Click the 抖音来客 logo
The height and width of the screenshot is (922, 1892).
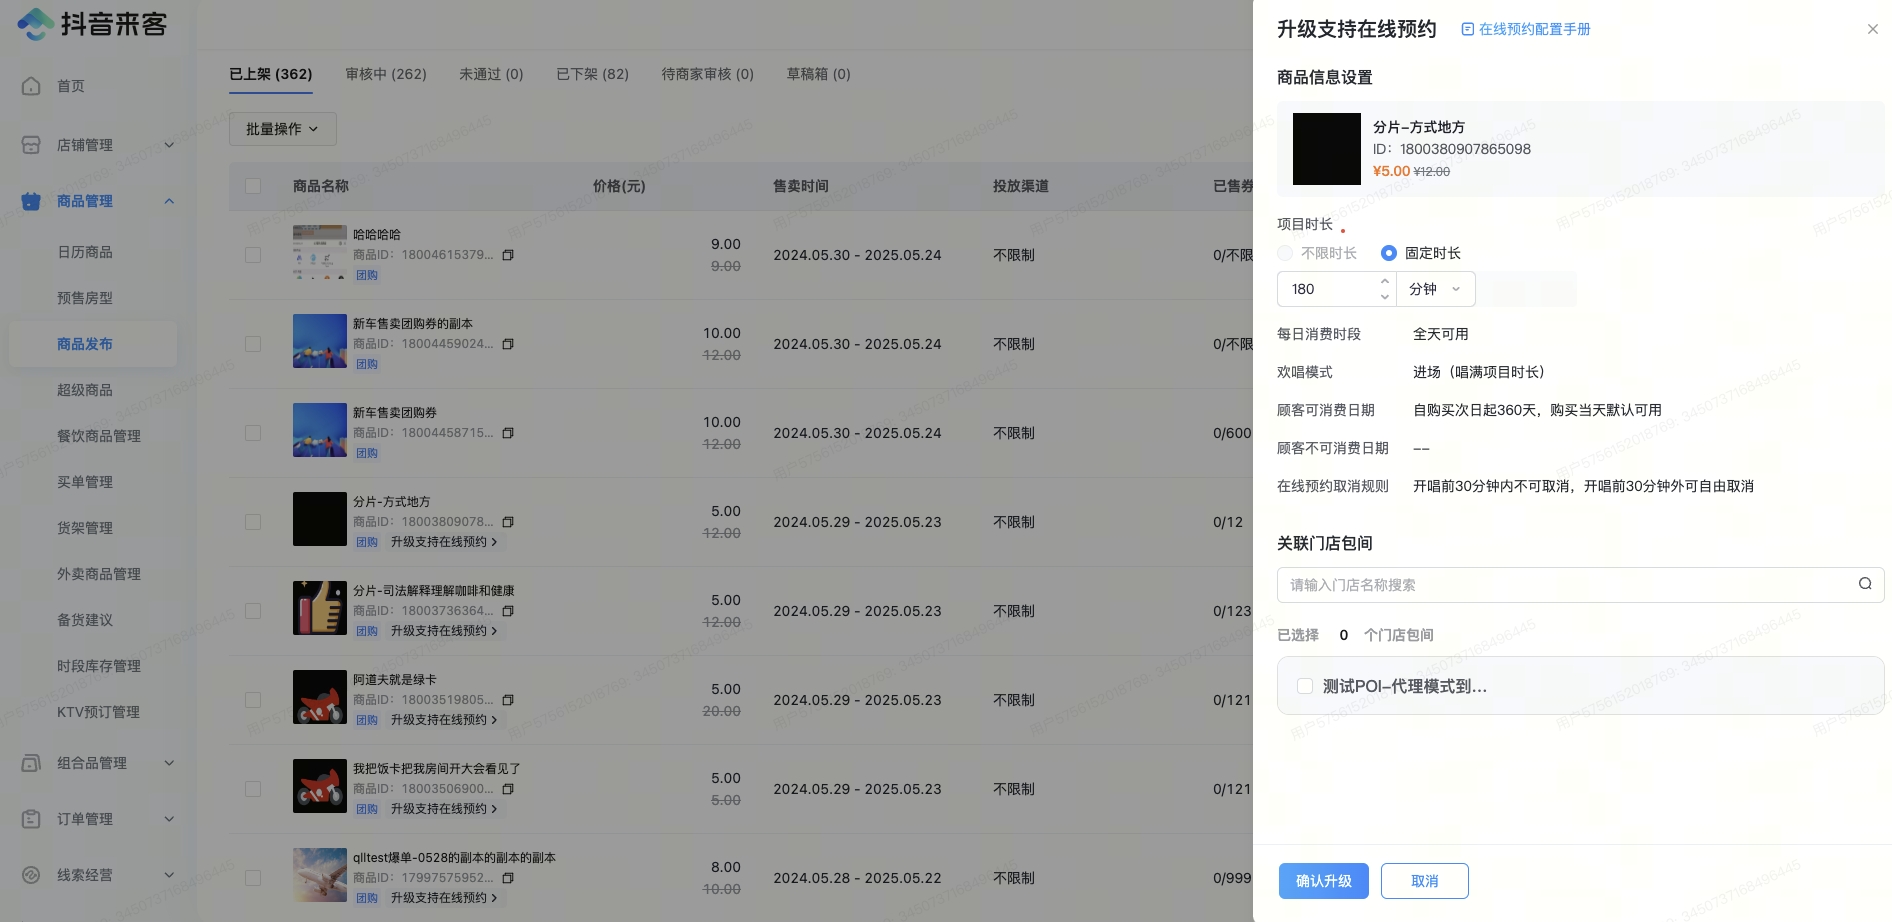coord(92,24)
